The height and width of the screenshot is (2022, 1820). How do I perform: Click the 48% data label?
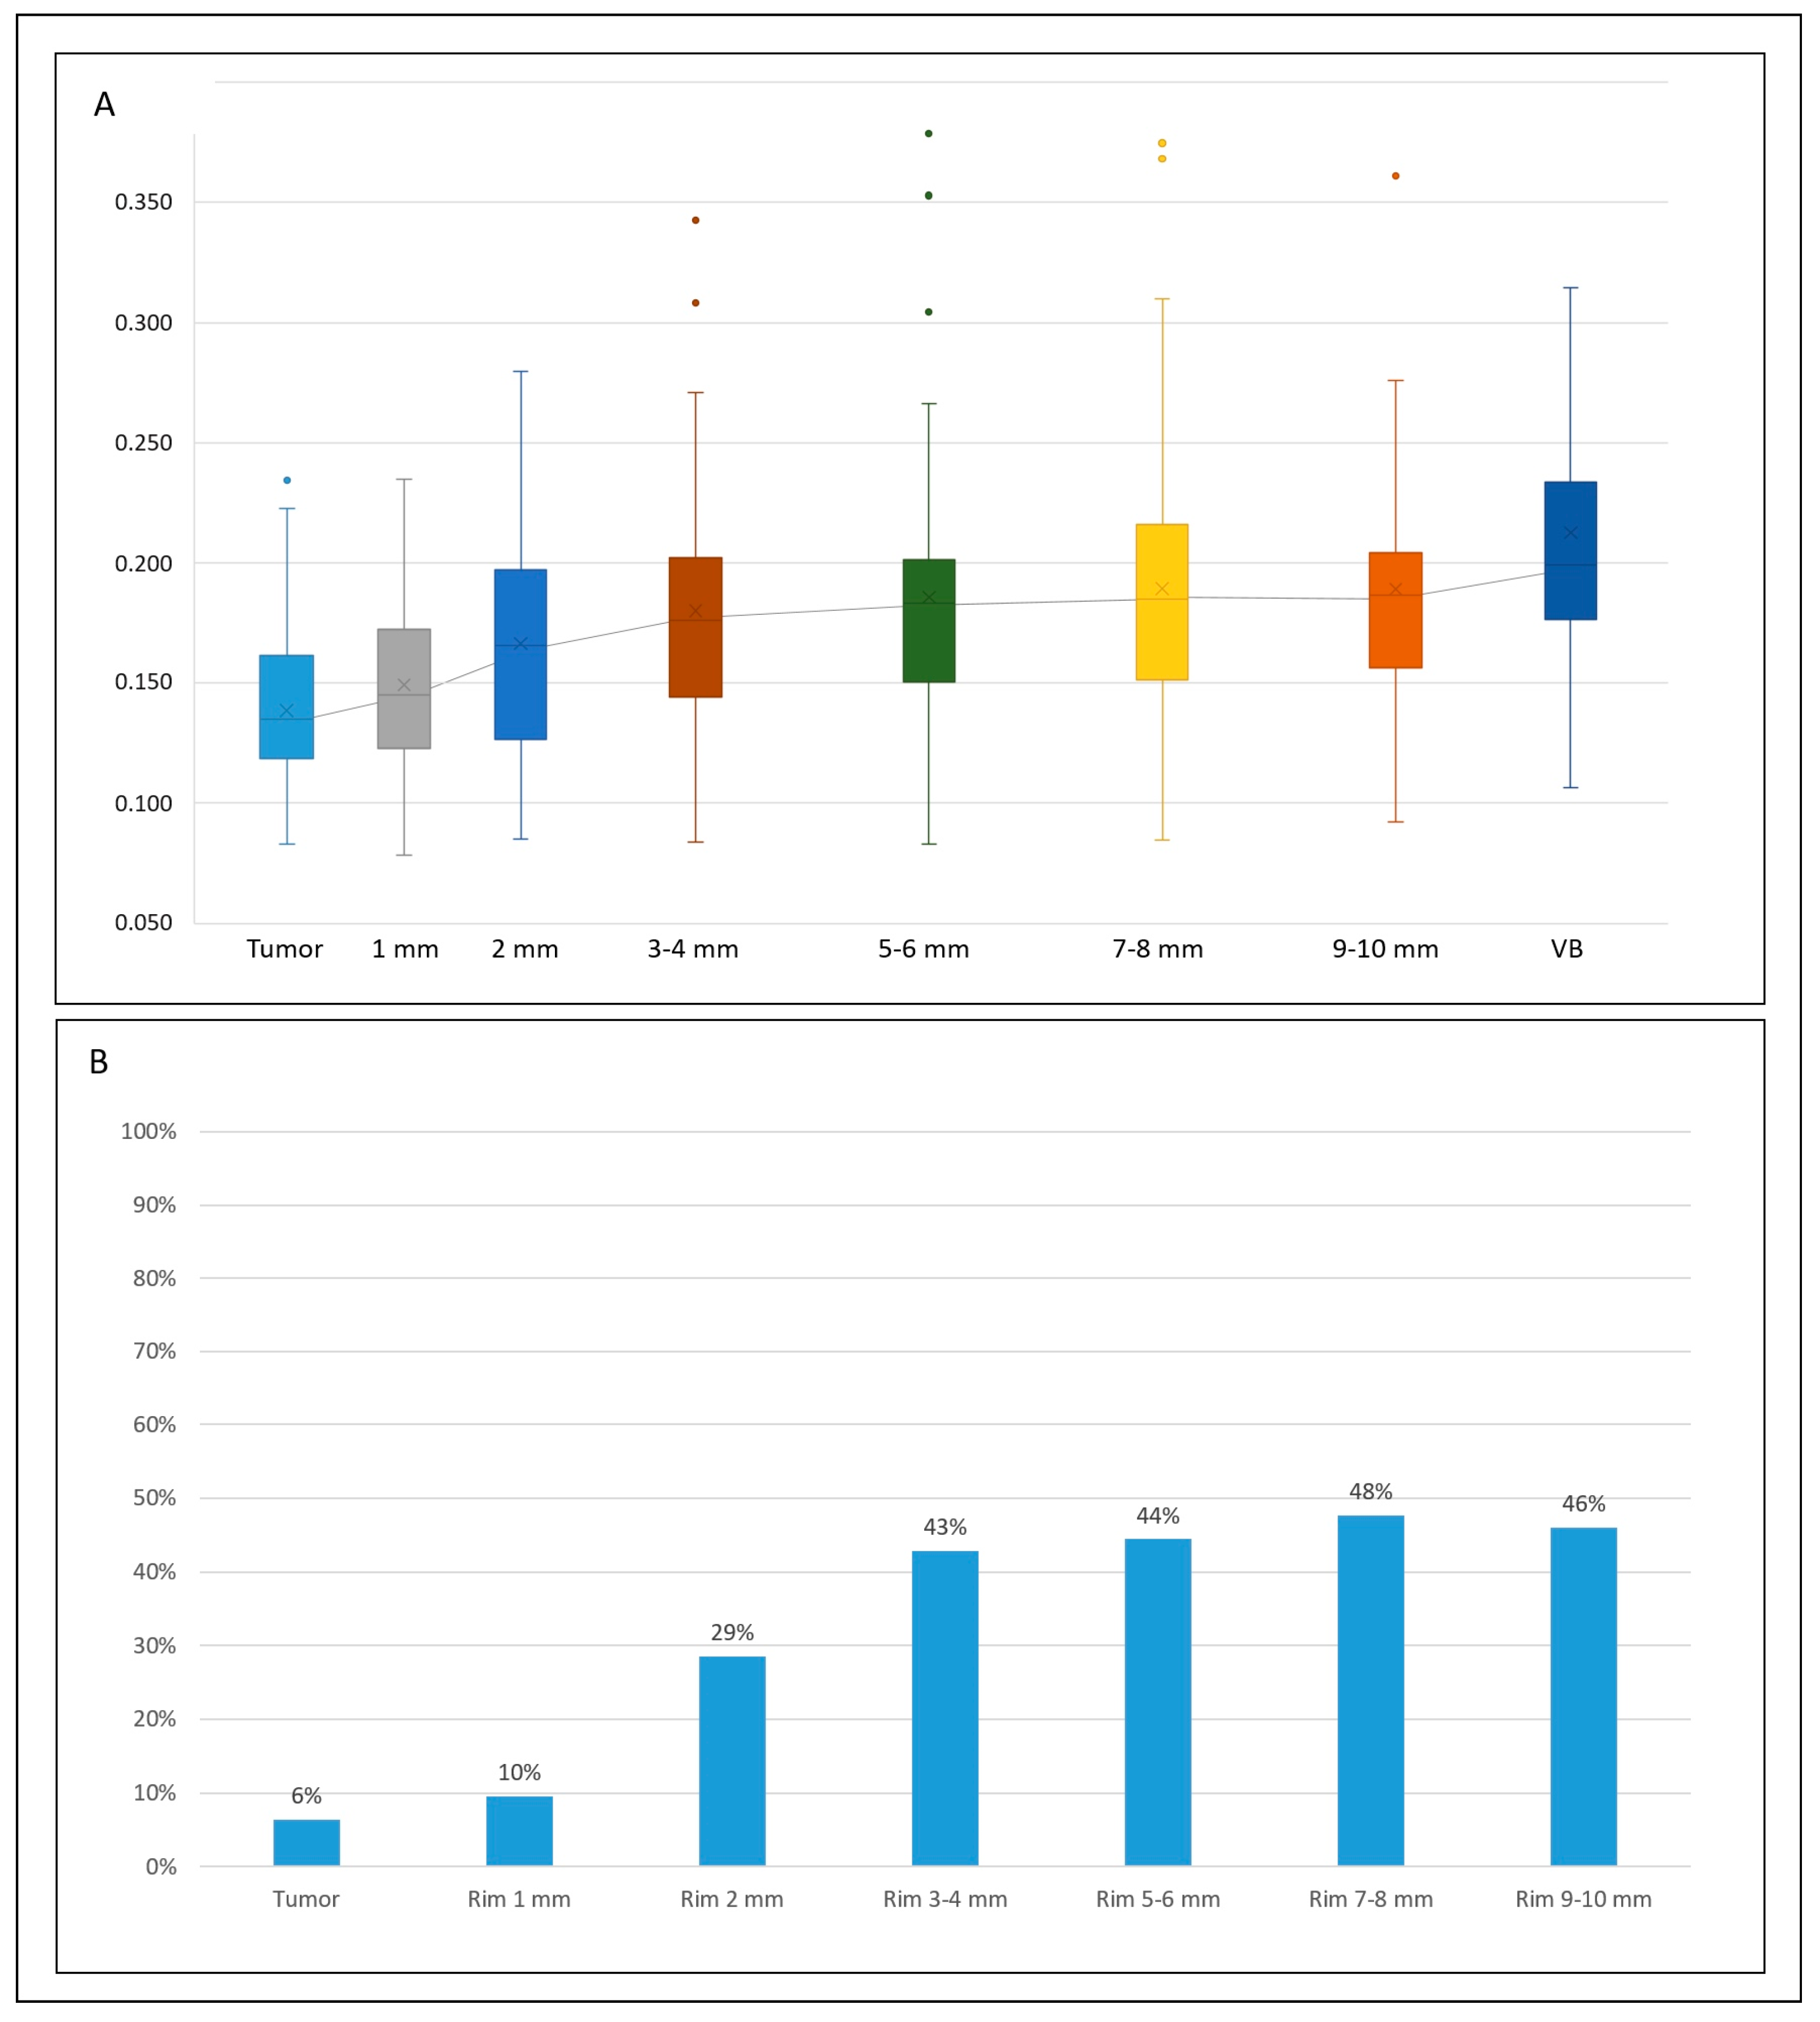tap(1371, 1492)
